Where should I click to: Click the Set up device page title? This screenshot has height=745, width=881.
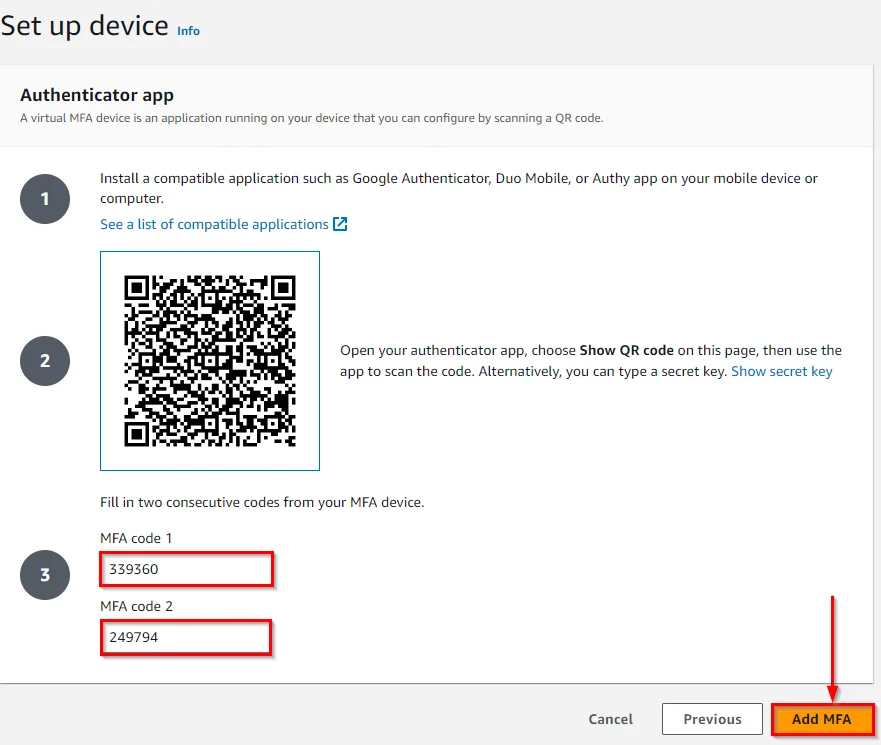85,25
